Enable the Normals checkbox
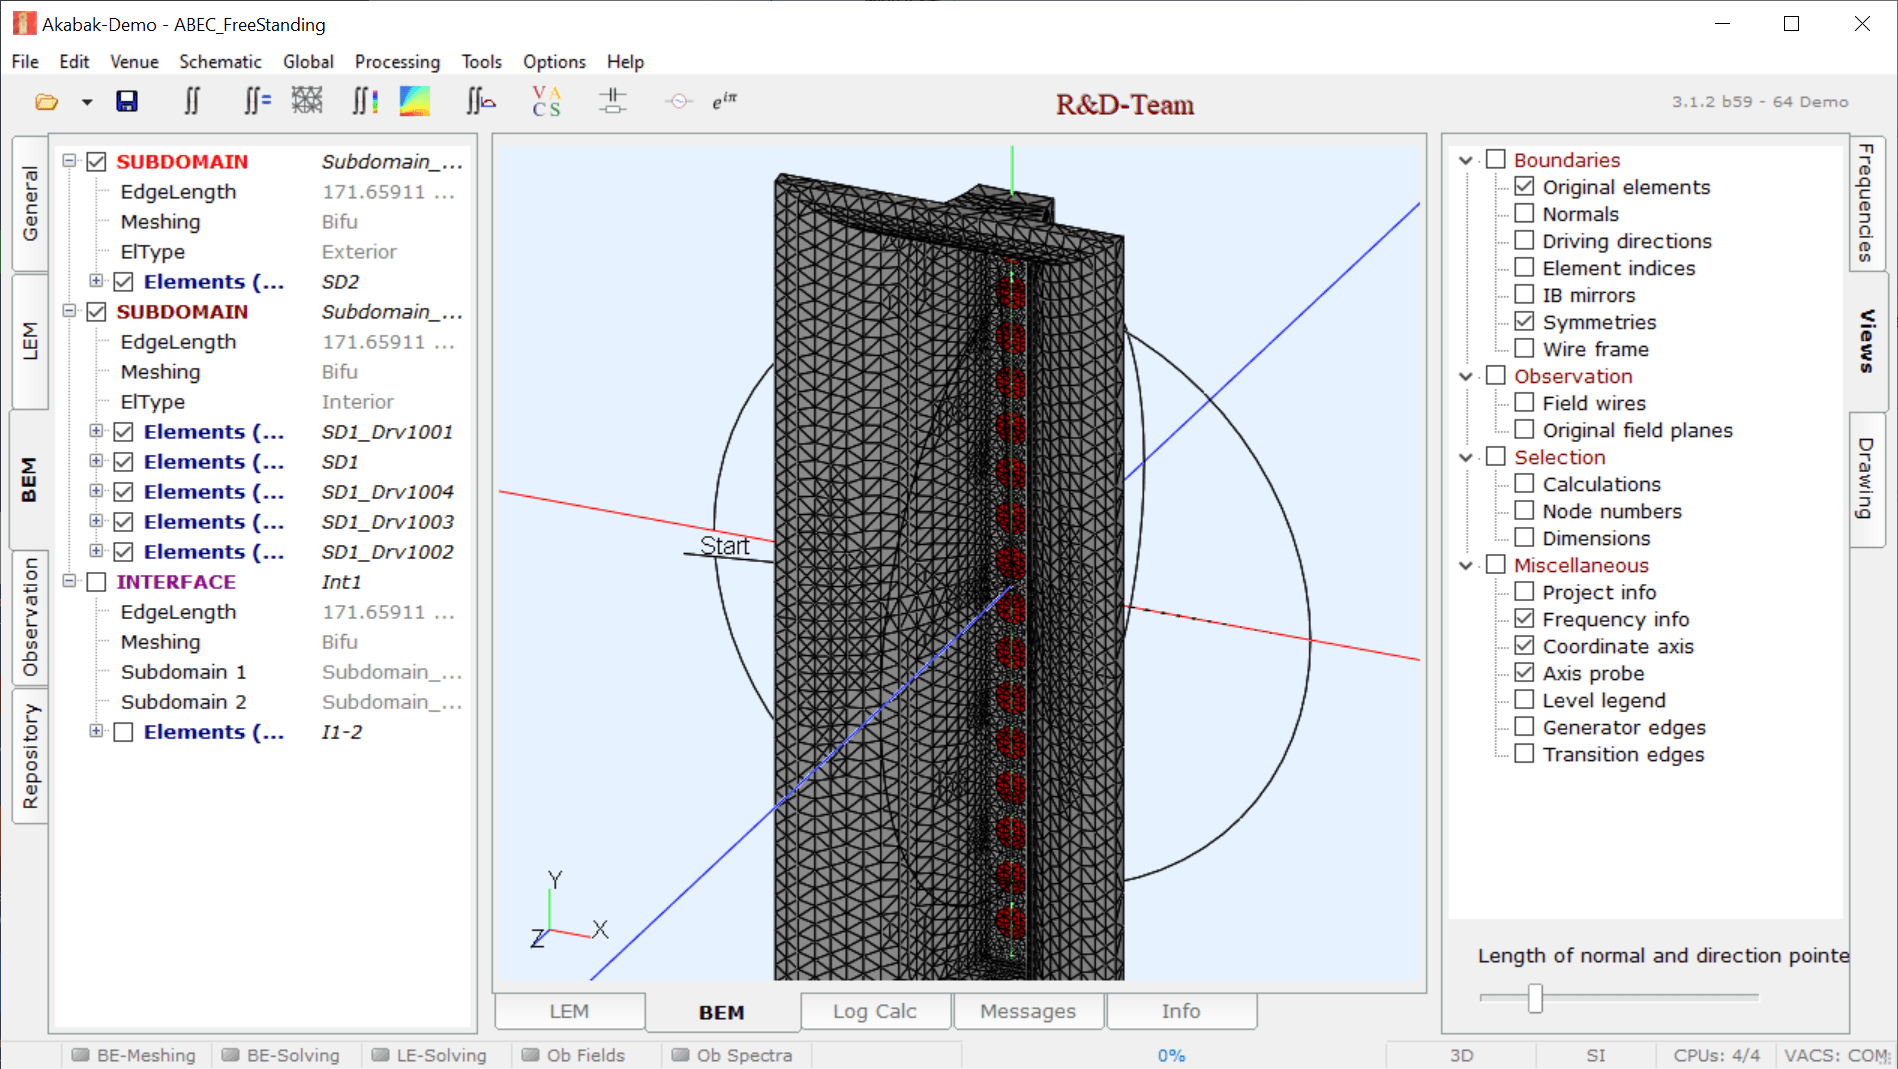Image resolution: width=1898 pixels, height=1069 pixels. pos(1524,213)
